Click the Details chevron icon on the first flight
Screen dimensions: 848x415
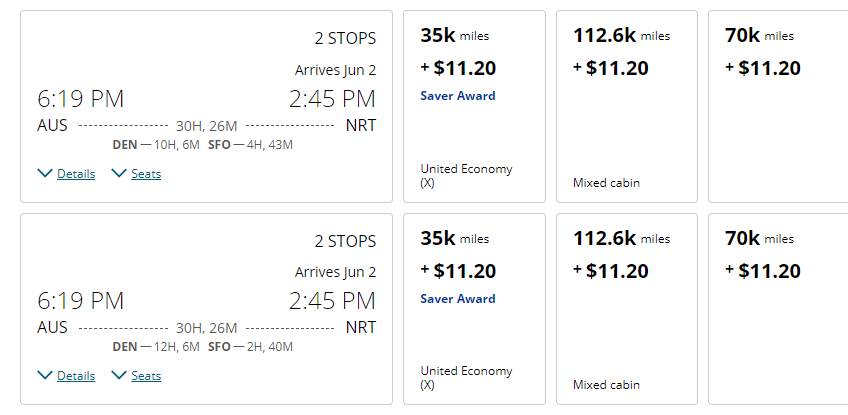(44, 174)
